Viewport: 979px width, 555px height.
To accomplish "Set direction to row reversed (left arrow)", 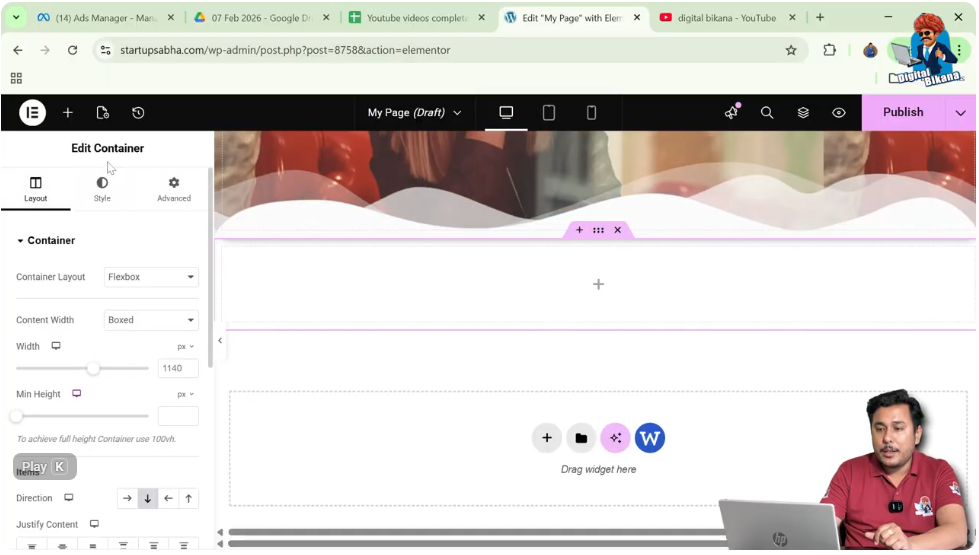I will click(x=168, y=499).
